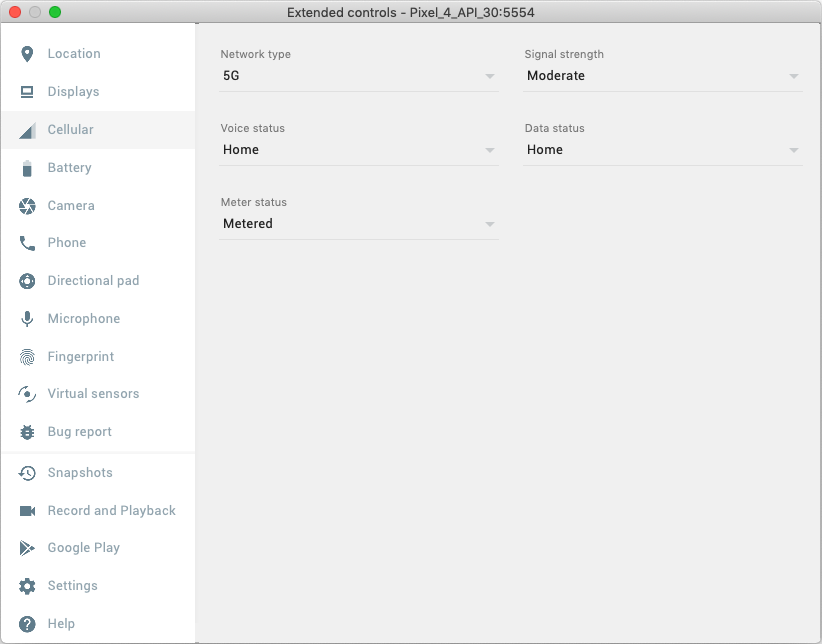Image resolution: width=822 pixels, height=644 pixels.
Task: Open the Fingerprint icon
Action: coord(27,357)
